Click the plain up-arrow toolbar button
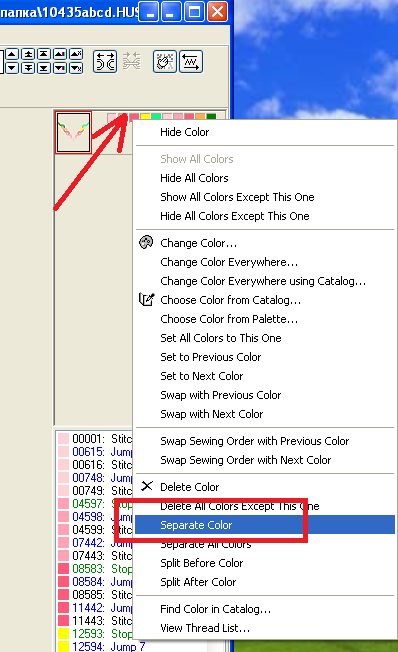Screen dimensions: 398x652 coord(12,54)
